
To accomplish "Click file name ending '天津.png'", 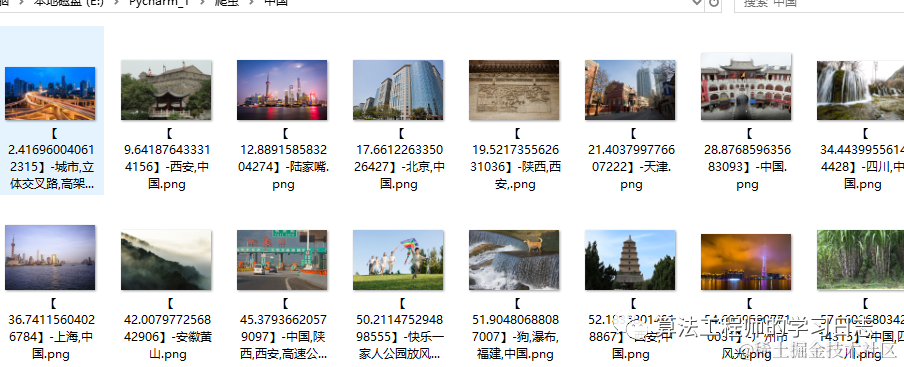I will (x=631, y=159).
